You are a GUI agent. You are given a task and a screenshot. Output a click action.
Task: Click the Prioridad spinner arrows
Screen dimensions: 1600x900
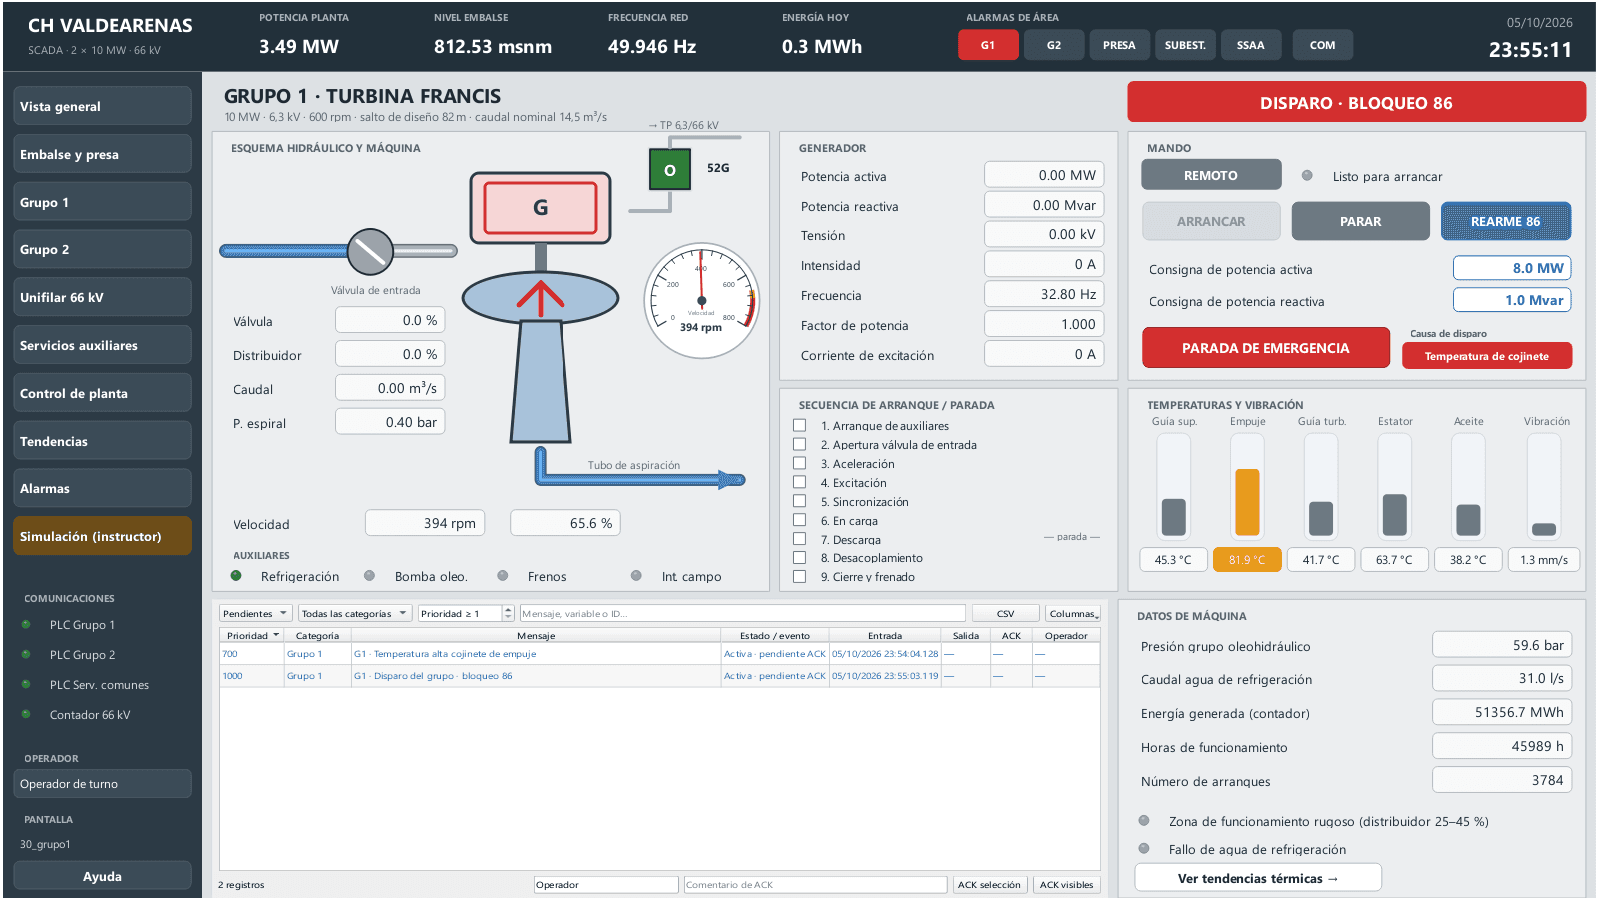[508, 613]
